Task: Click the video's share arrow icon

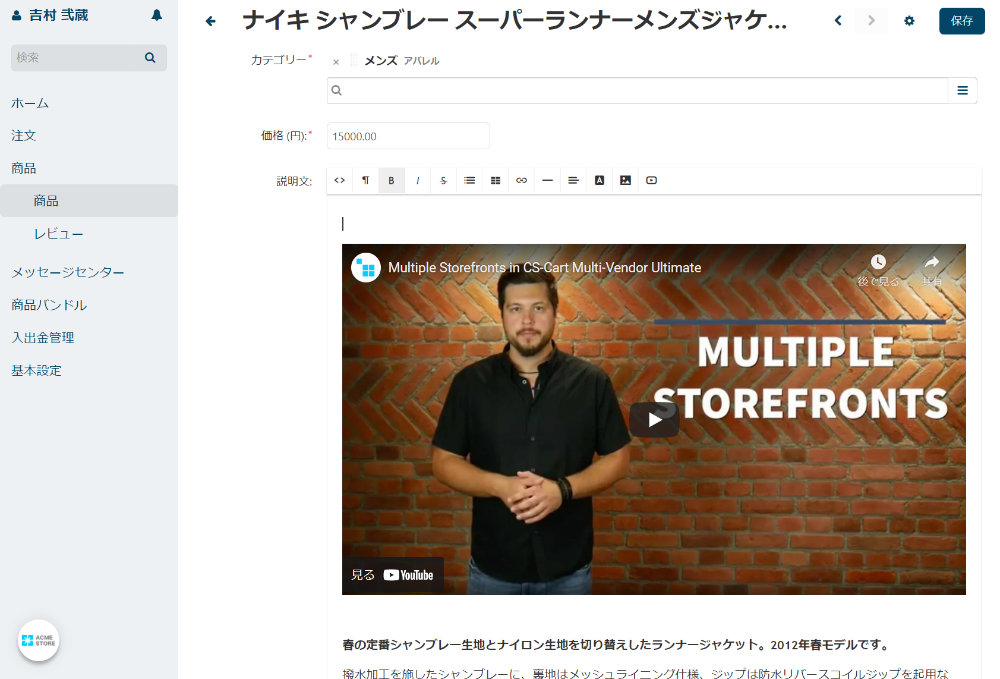Action: click(x=932, y=261)
